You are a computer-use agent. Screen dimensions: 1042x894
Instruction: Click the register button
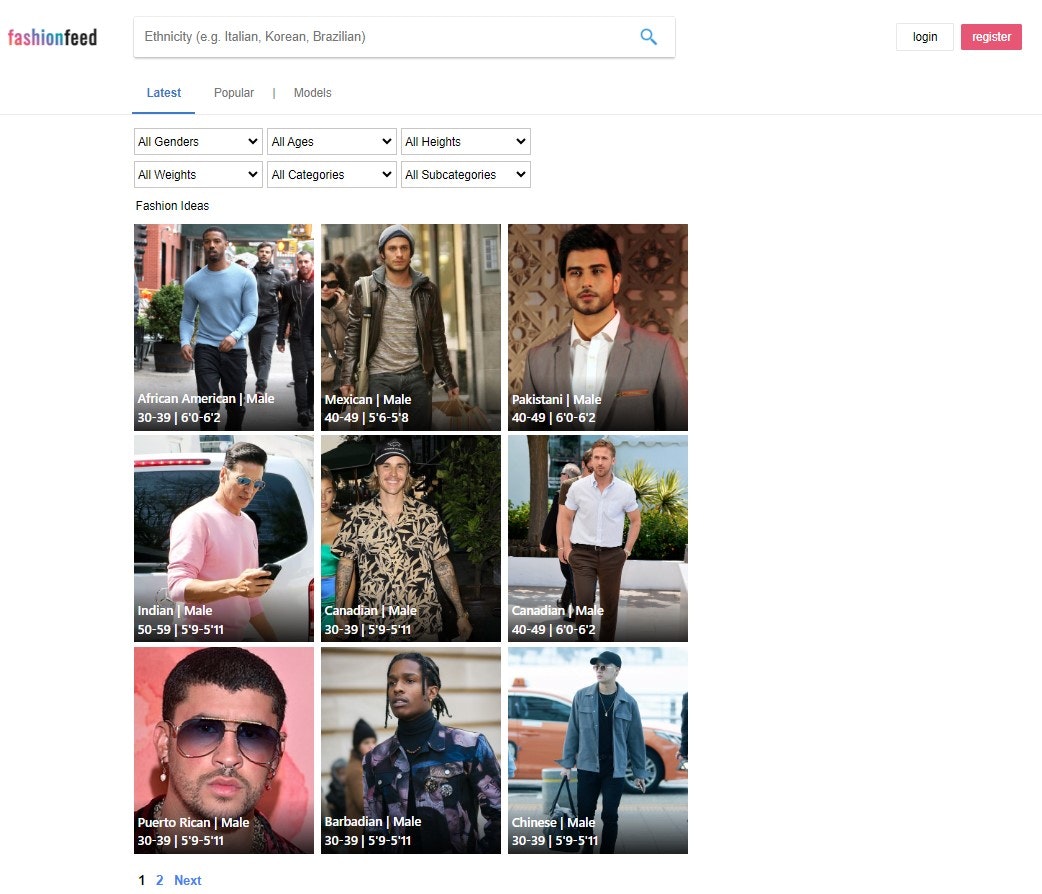[991, 36]
